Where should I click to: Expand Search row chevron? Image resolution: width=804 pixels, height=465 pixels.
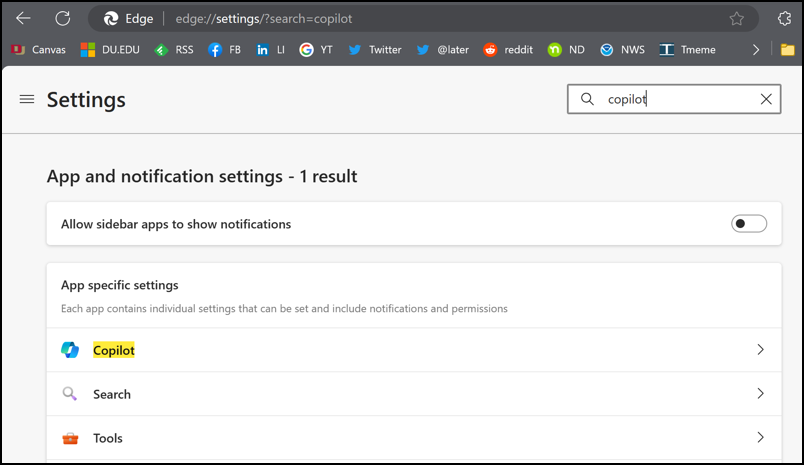point(760,393)
